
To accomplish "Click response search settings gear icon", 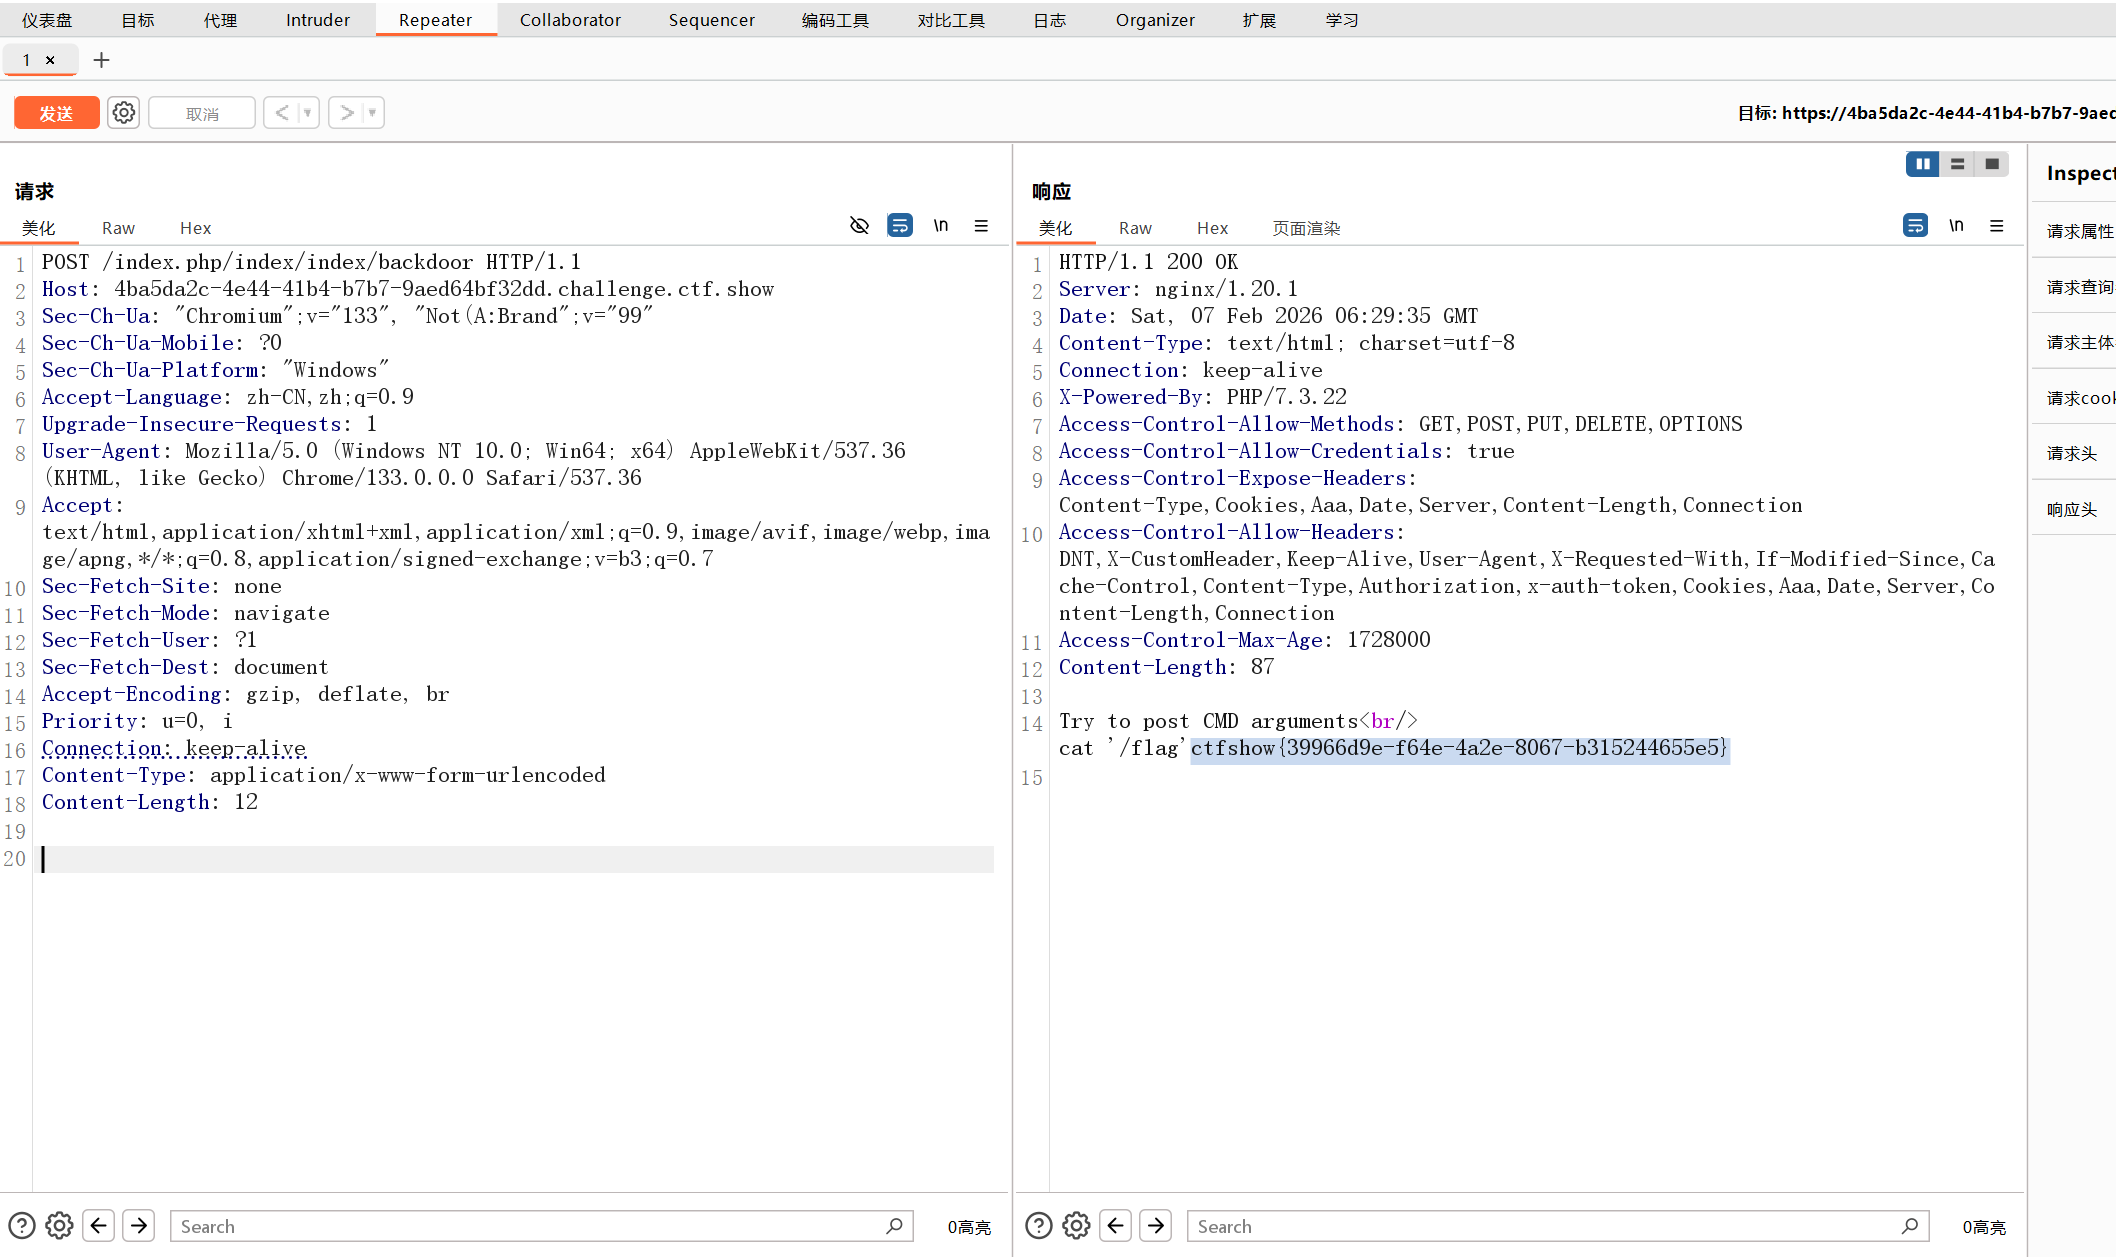I will [x=1076, y=1225].
